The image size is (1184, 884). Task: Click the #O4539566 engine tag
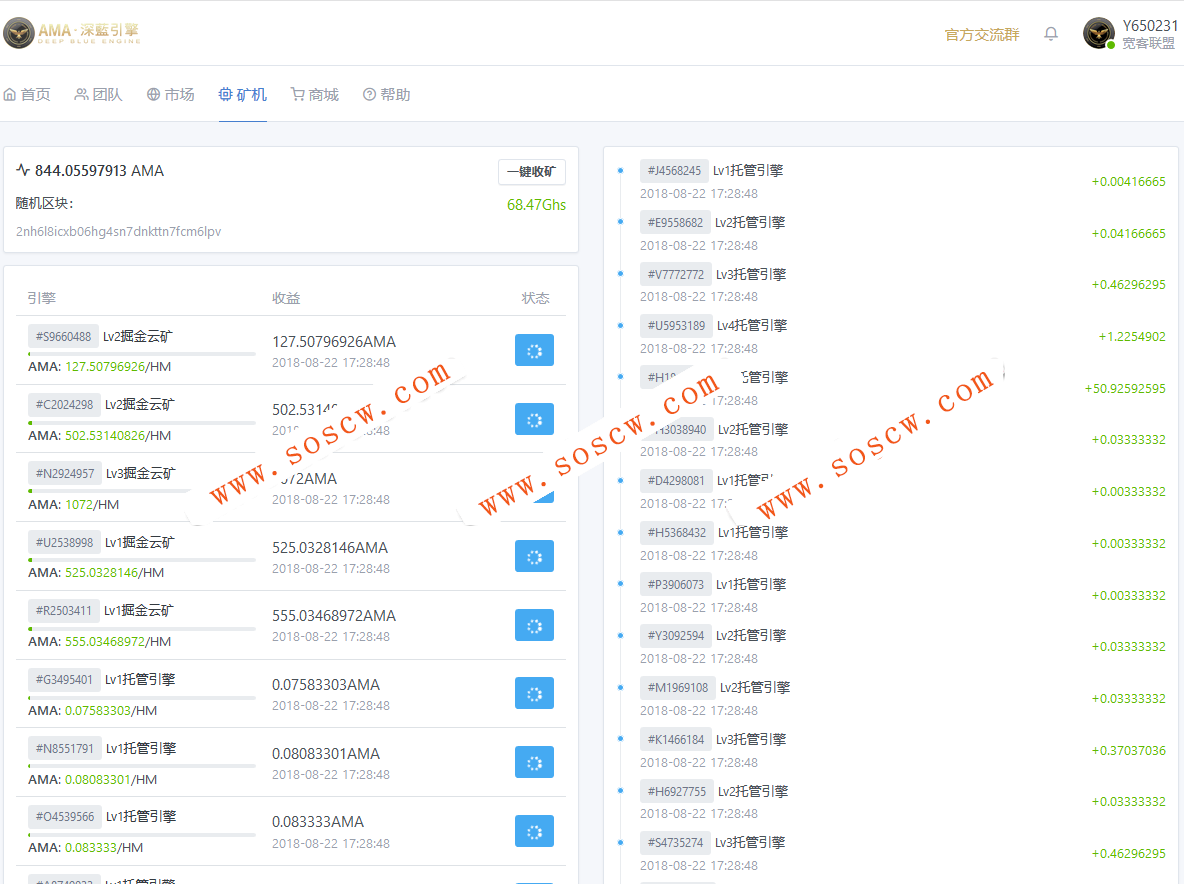point(65,817)
